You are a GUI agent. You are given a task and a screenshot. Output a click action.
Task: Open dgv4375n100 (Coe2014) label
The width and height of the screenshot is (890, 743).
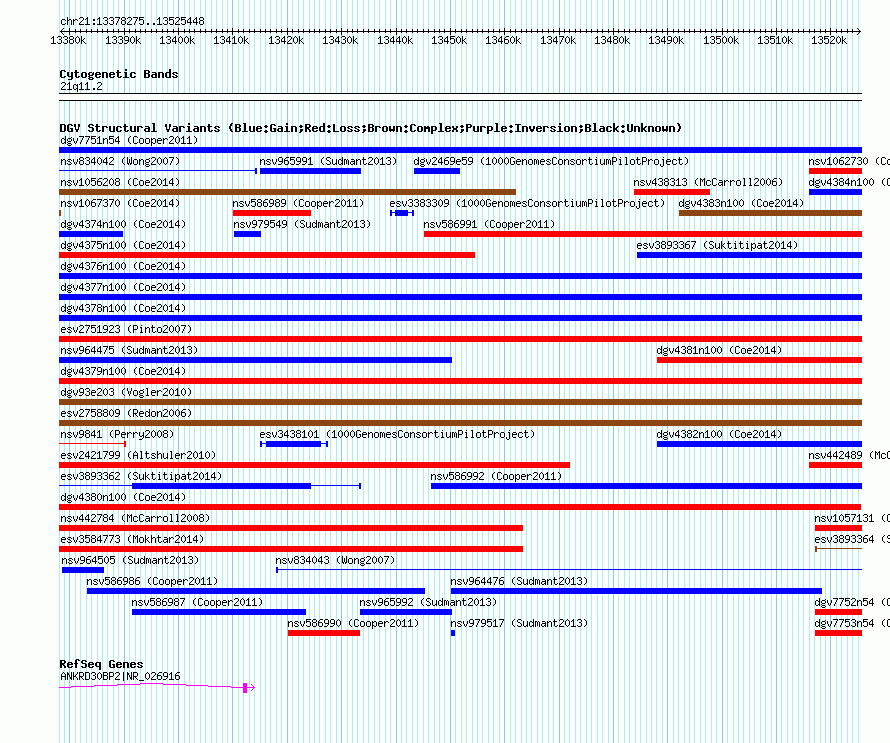click(x=123, y=245)
